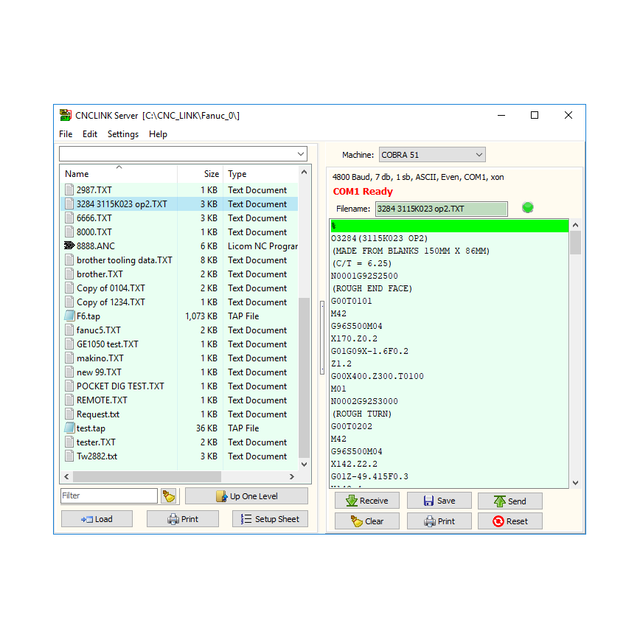This screenshot has height=640, width=640.
Task: Click program viewer scroll down arrow
Action: [576, 483]
